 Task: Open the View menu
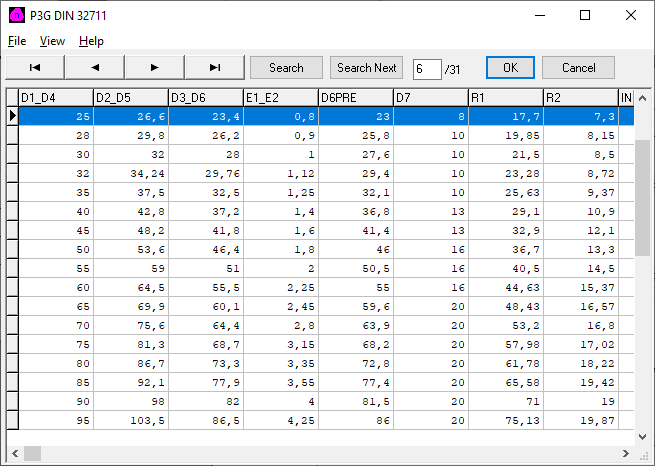(x=52, y=41)
